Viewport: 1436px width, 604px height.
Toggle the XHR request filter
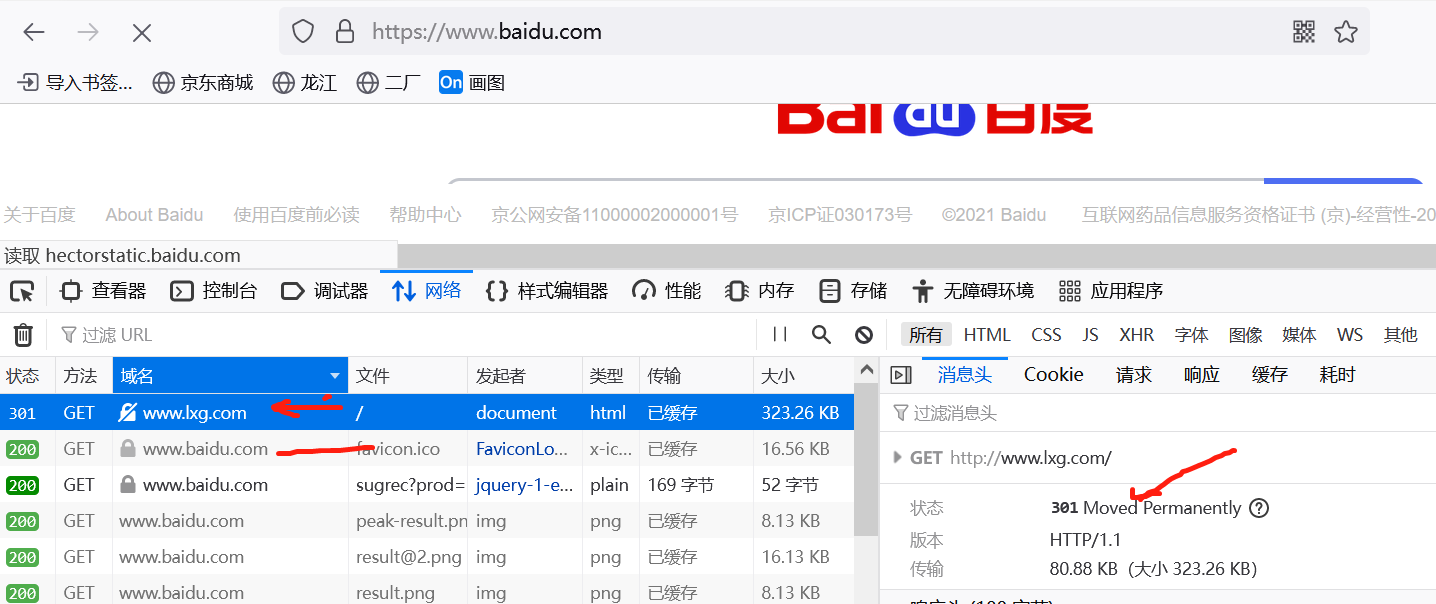click(x=1136, y=335)
